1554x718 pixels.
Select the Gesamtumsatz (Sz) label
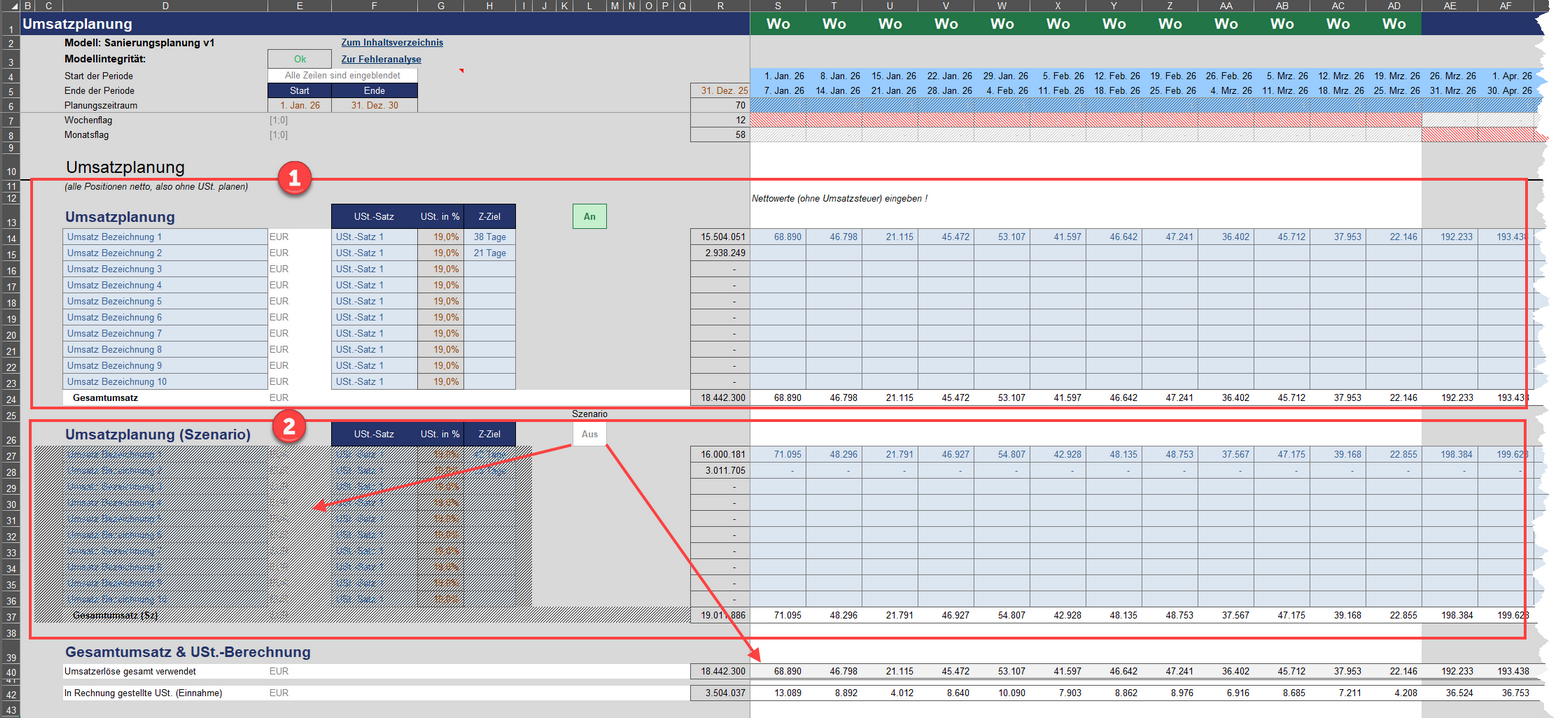click(115, 616)
